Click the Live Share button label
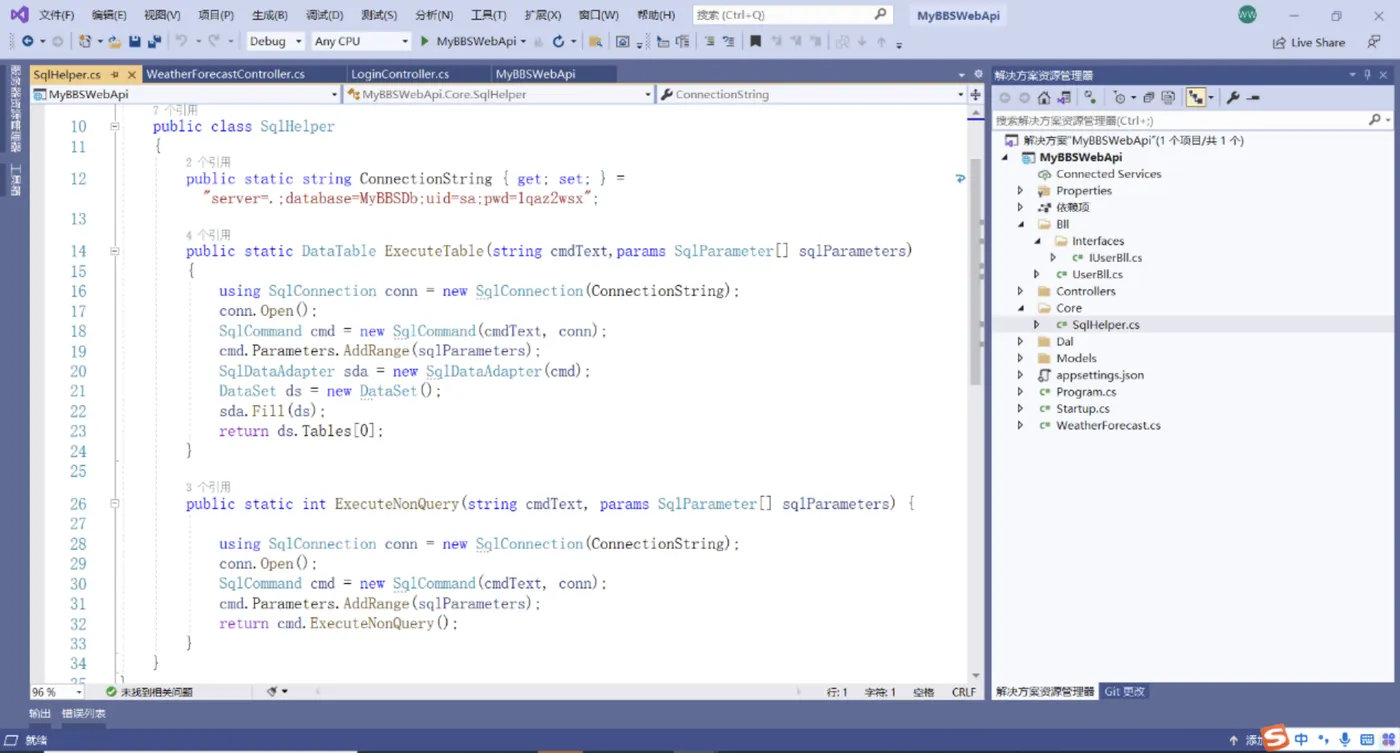The width and height of the screenshot is (1400, 753). tap(1318, 42)
